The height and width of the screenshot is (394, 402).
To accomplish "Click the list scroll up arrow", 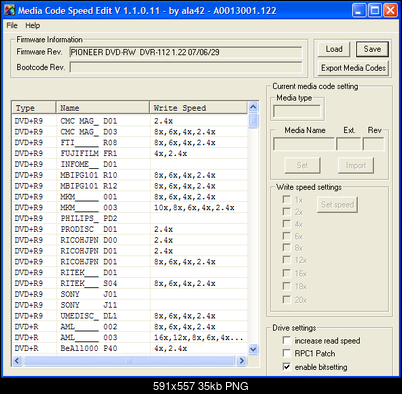I will click(253, 107).
